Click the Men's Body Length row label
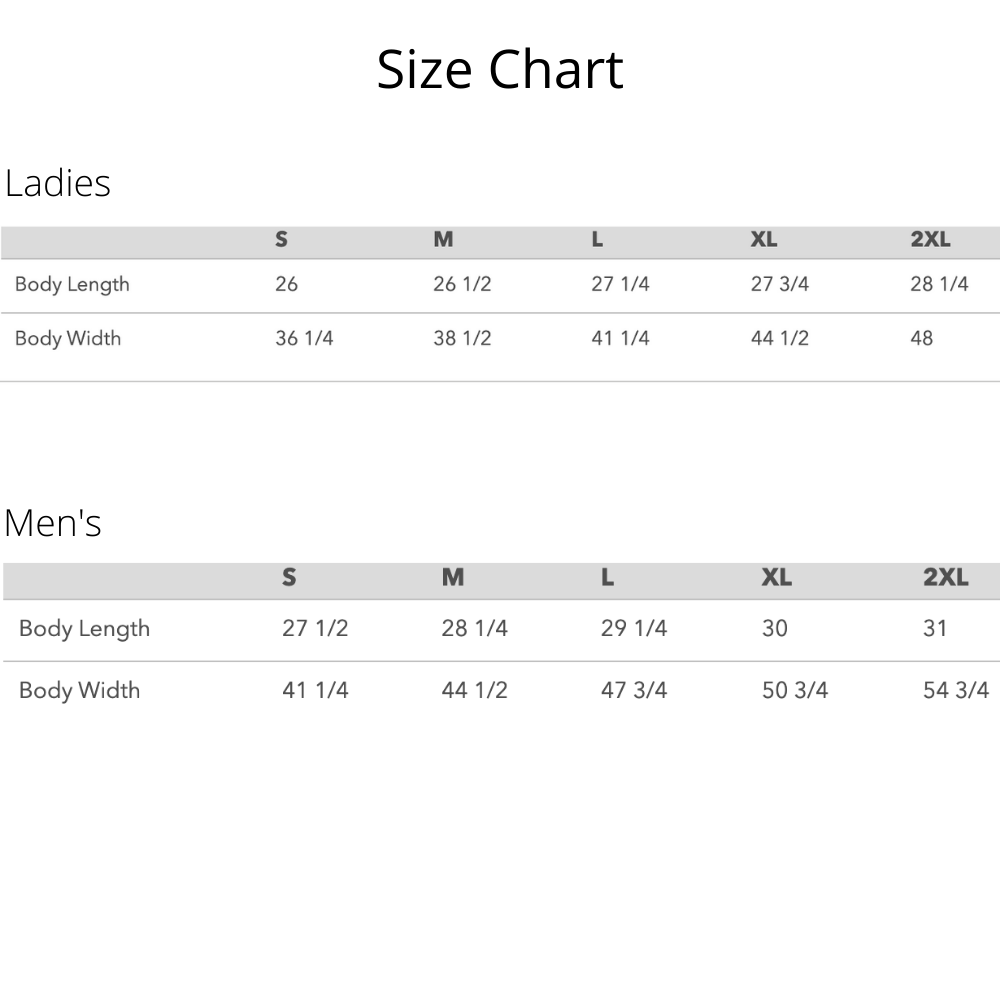 coord(84,628)
